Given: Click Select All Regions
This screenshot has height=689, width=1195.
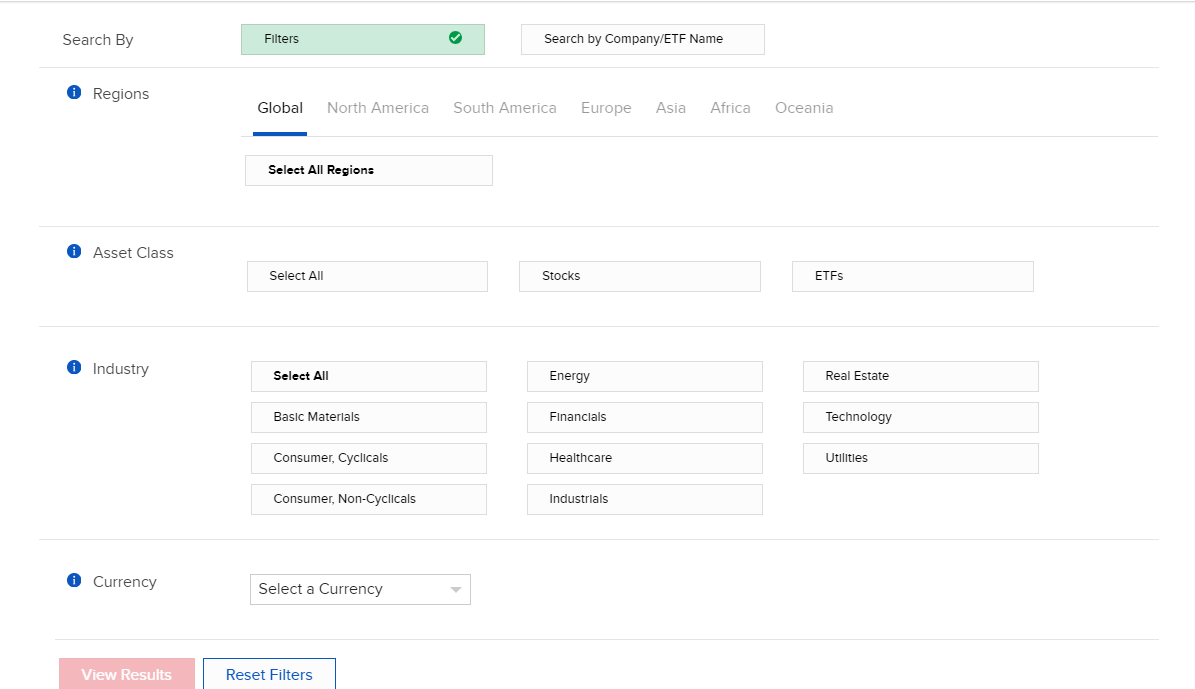Looking at the screenshot, I should (x=368, y=170).
